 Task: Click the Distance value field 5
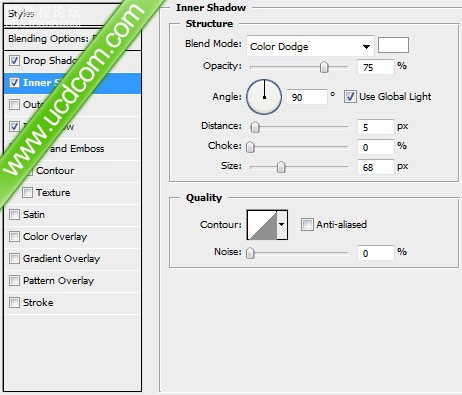pos(376,127)
